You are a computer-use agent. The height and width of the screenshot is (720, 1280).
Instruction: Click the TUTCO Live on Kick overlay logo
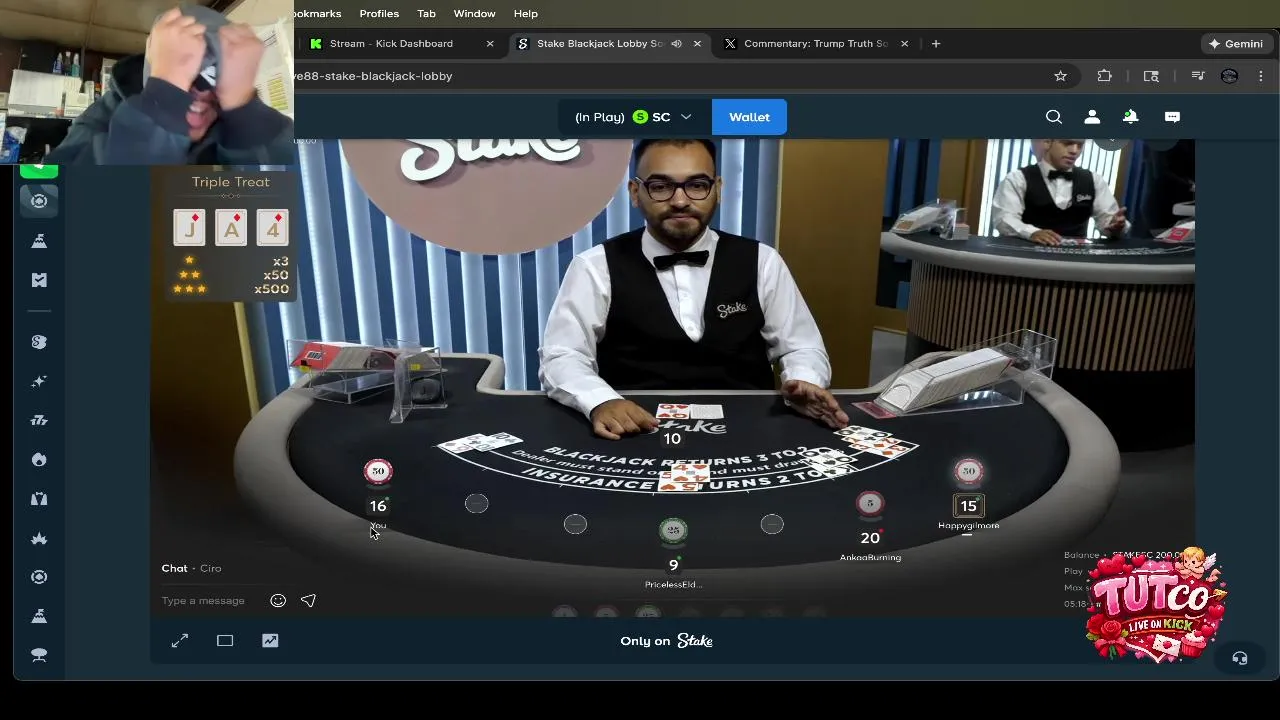[x=1157, y=604]
